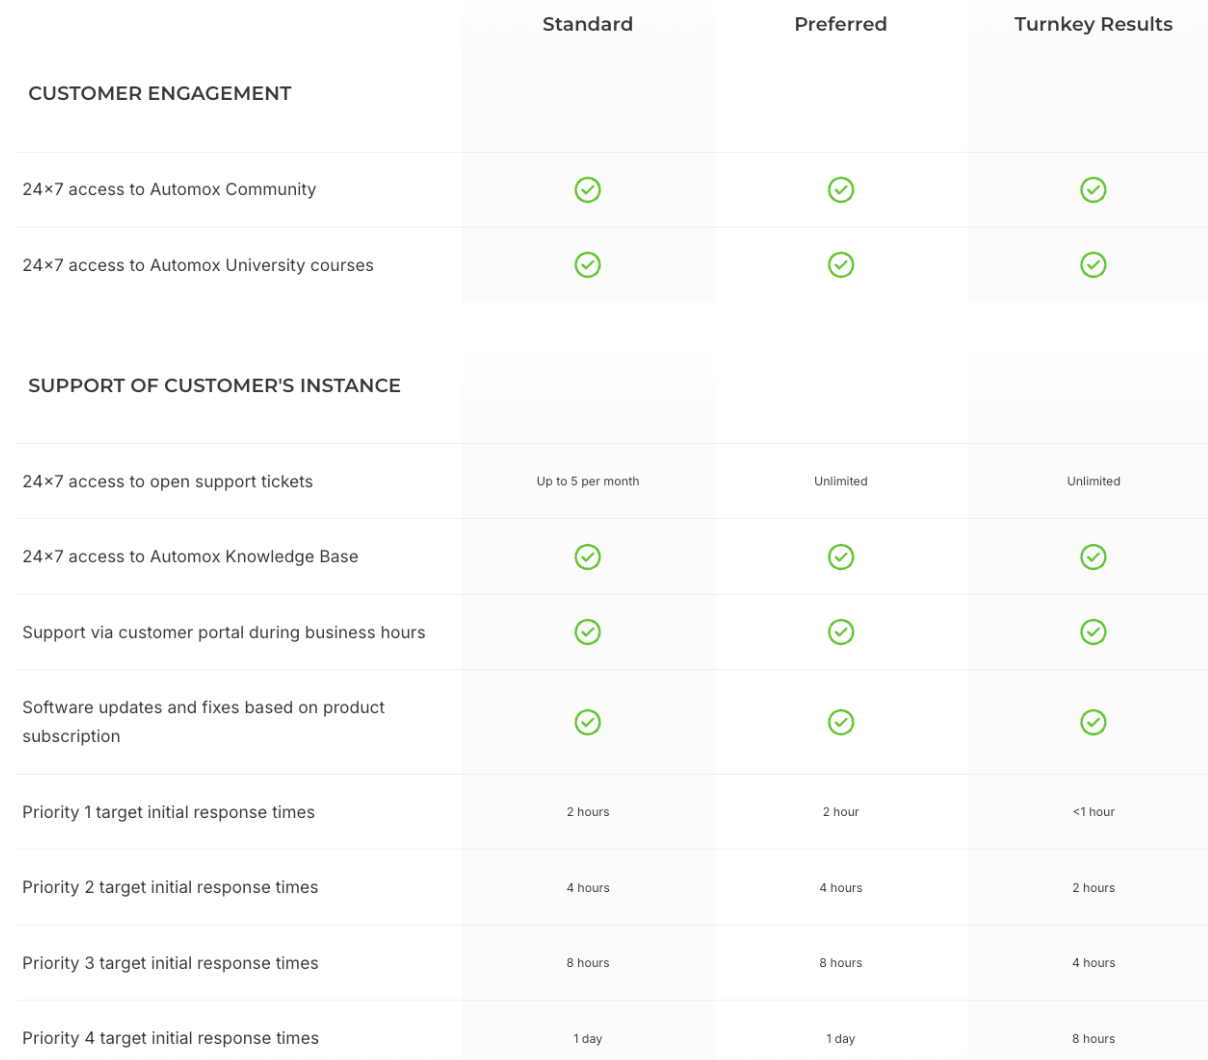Click the CUSTOMER ENGAGEMENT section heading

point(160,93)
